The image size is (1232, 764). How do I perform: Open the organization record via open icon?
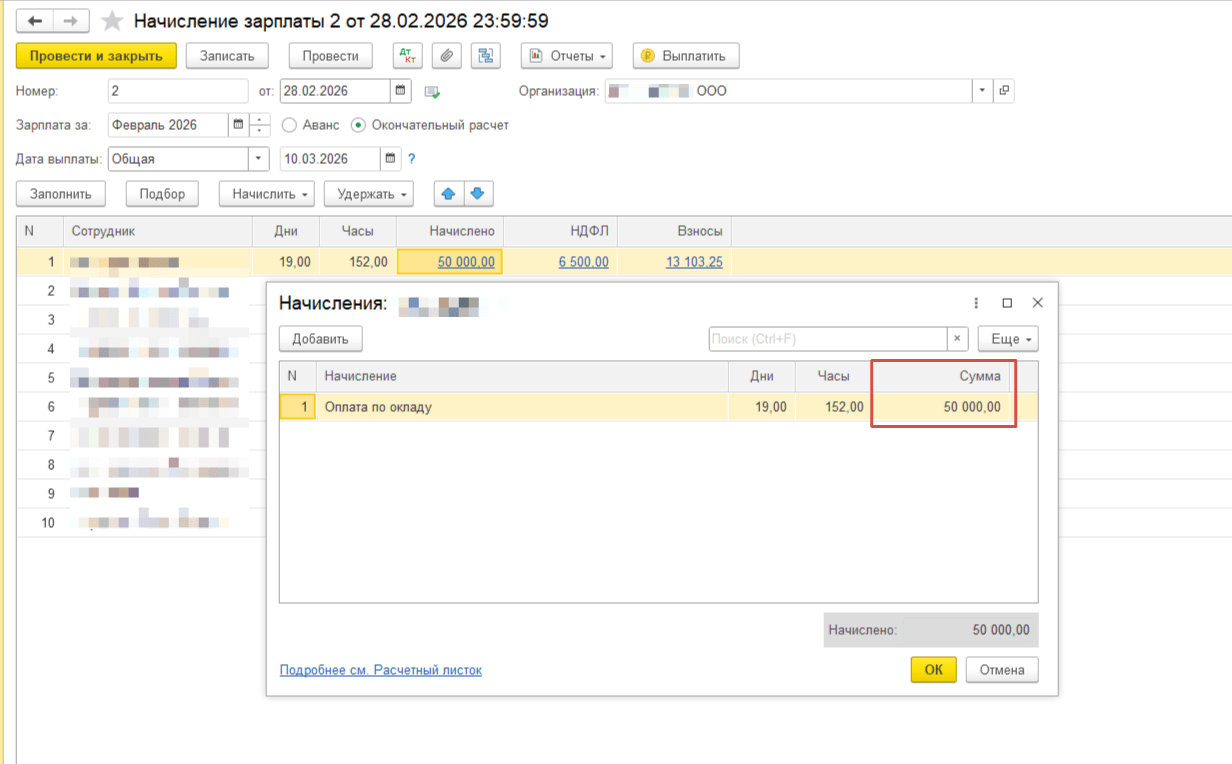tap(1004, 91)
